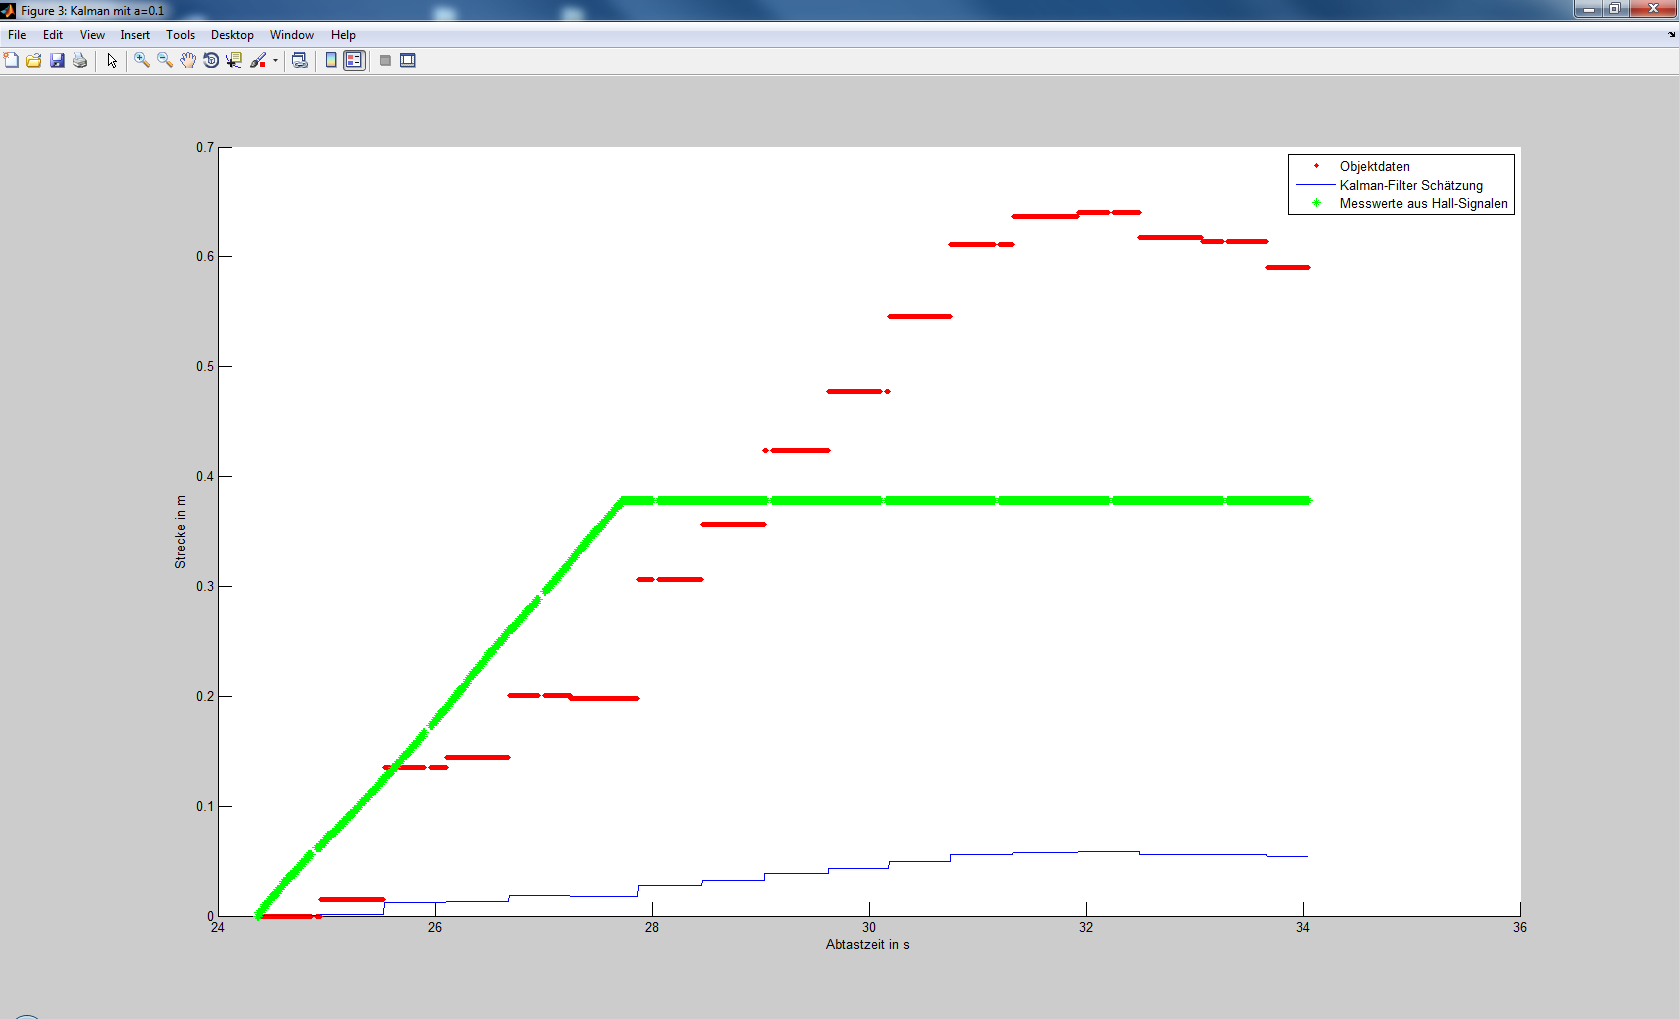This screenshot has height=1019, width=1679.
Task: Open the Tools menu
Action: (x=180, y=35)
